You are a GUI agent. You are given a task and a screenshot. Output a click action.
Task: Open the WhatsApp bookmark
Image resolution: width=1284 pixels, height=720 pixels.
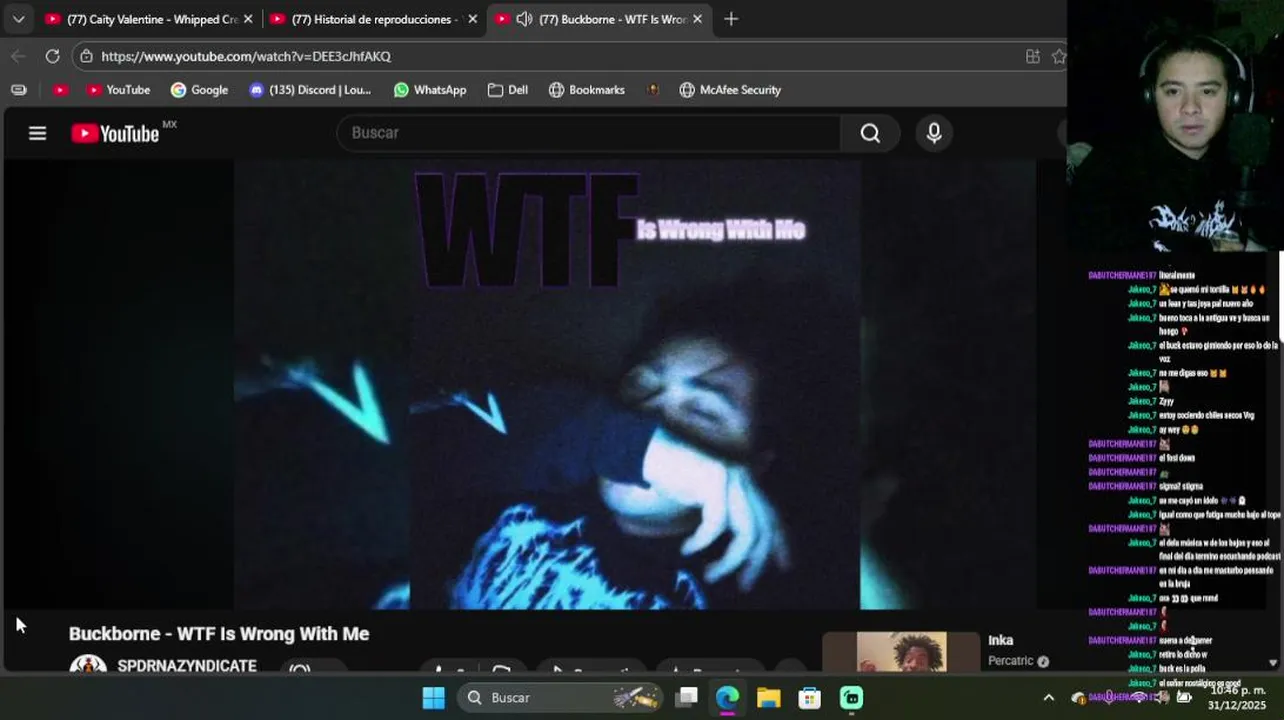click(430, 90)
